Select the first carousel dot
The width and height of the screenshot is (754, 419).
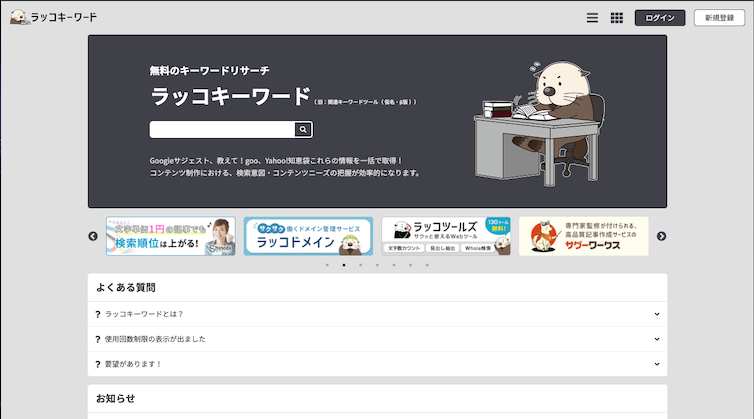[327, 265]
